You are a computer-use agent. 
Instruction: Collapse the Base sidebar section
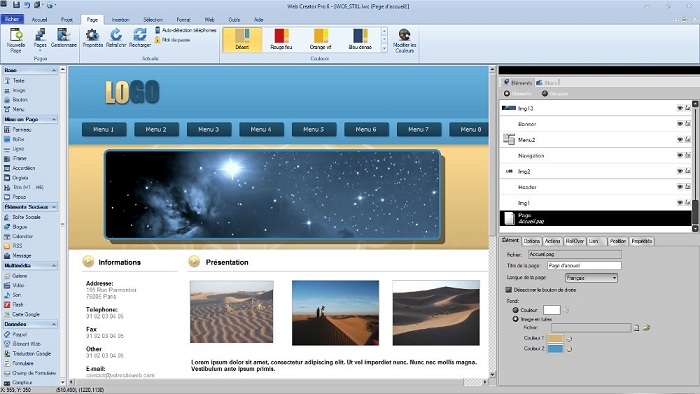[54, 71]
